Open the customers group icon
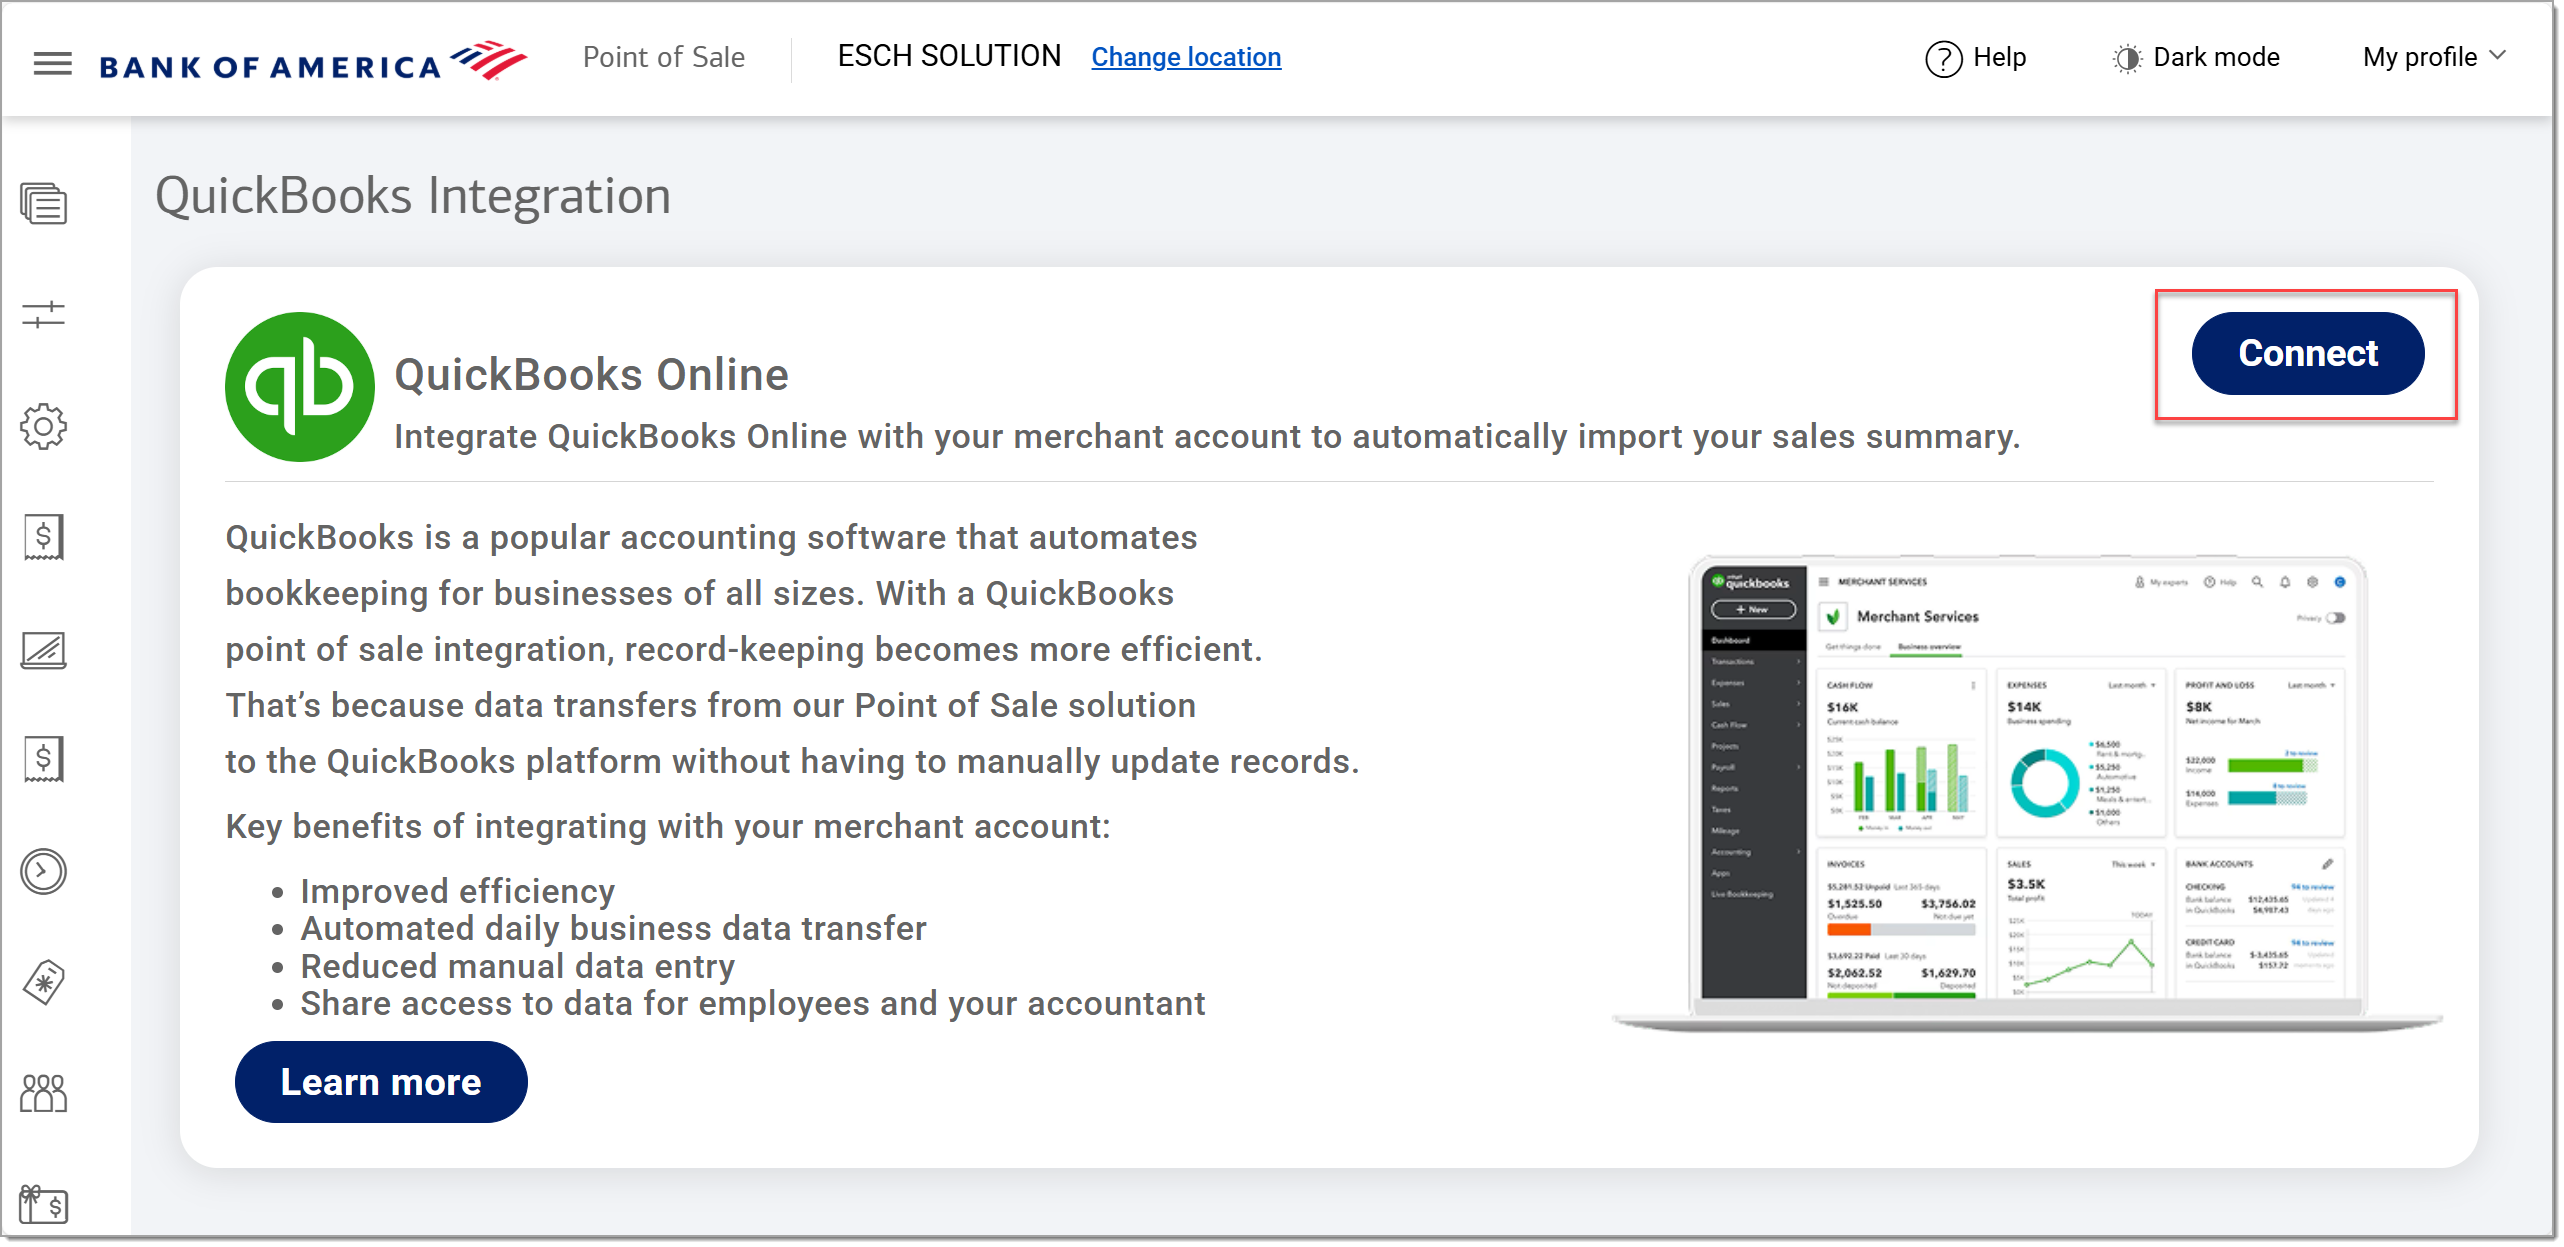 click(x=43, y=1093)
